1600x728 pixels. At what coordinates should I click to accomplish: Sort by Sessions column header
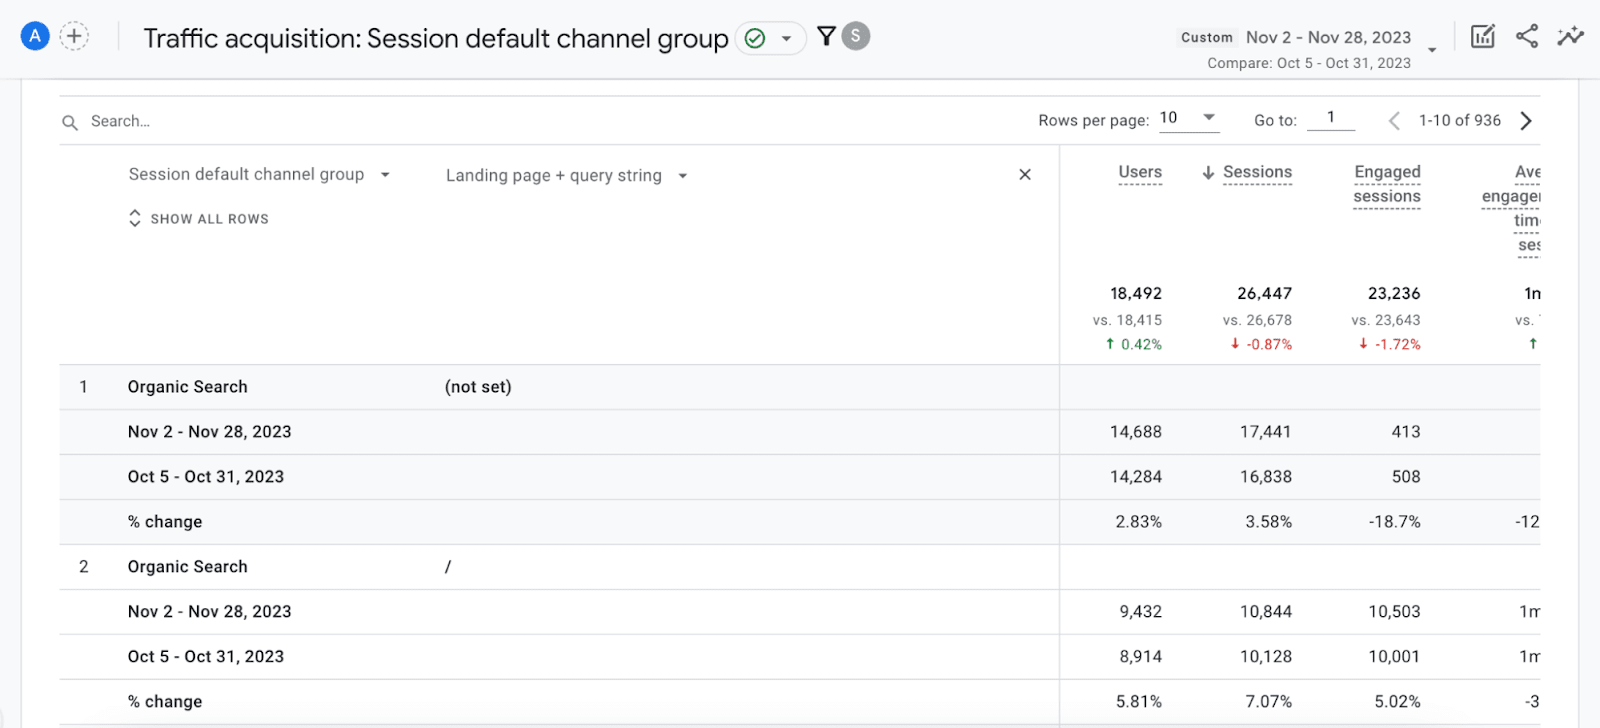point(1256,172)
